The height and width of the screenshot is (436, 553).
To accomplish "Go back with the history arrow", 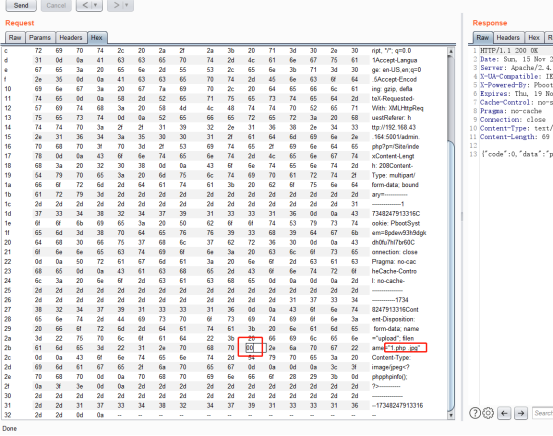I will click(85, 5).
